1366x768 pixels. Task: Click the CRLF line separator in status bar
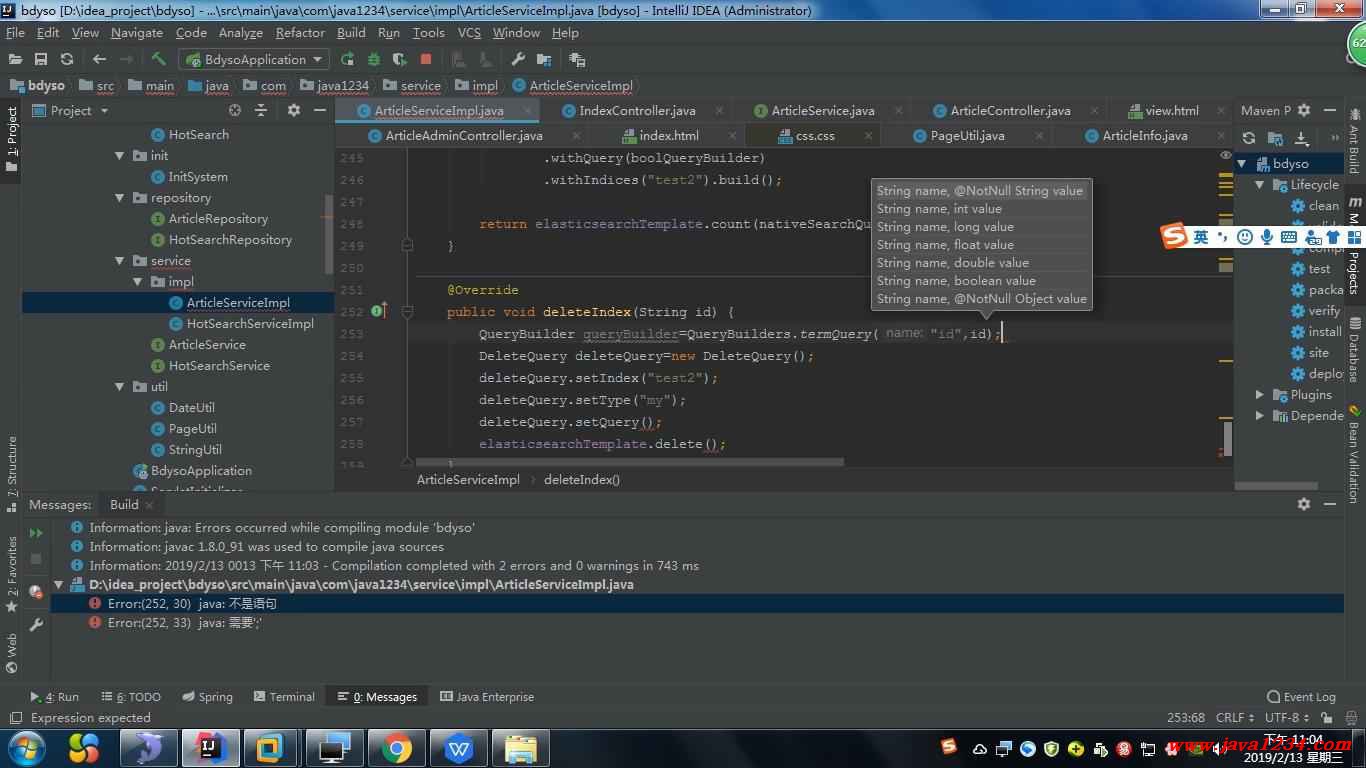pos(1235,718)
